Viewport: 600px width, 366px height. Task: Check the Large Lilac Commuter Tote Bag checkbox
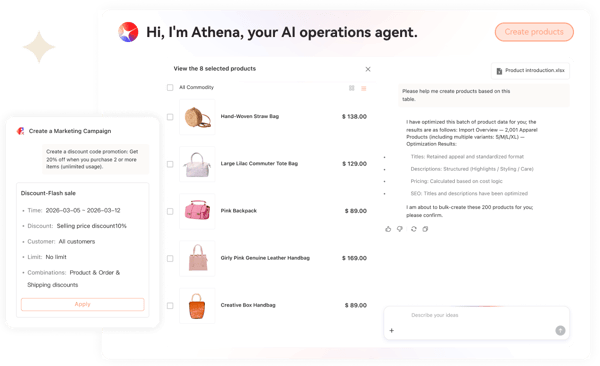170,164
